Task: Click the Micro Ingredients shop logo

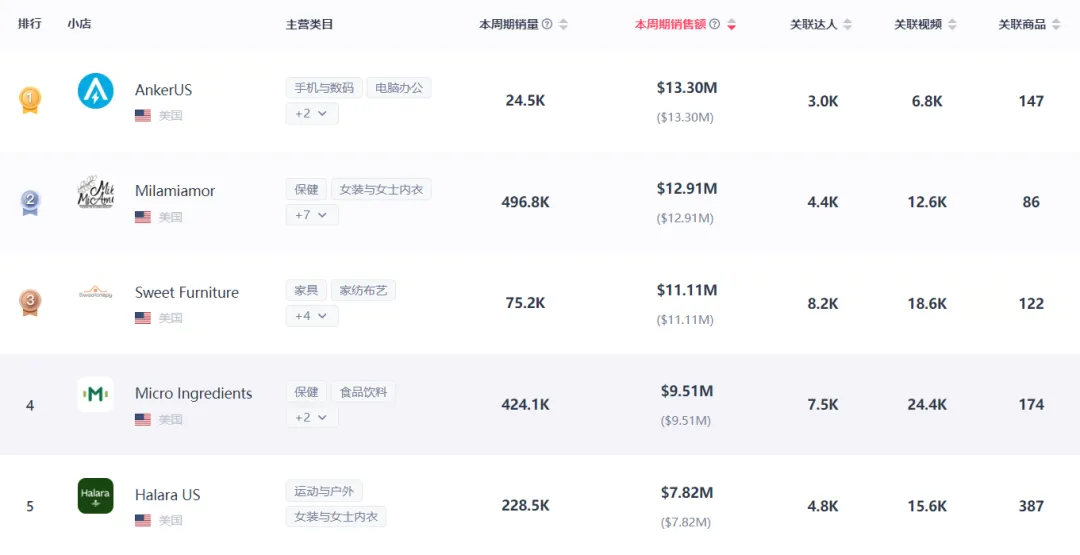Action: (x=96, y=395)
